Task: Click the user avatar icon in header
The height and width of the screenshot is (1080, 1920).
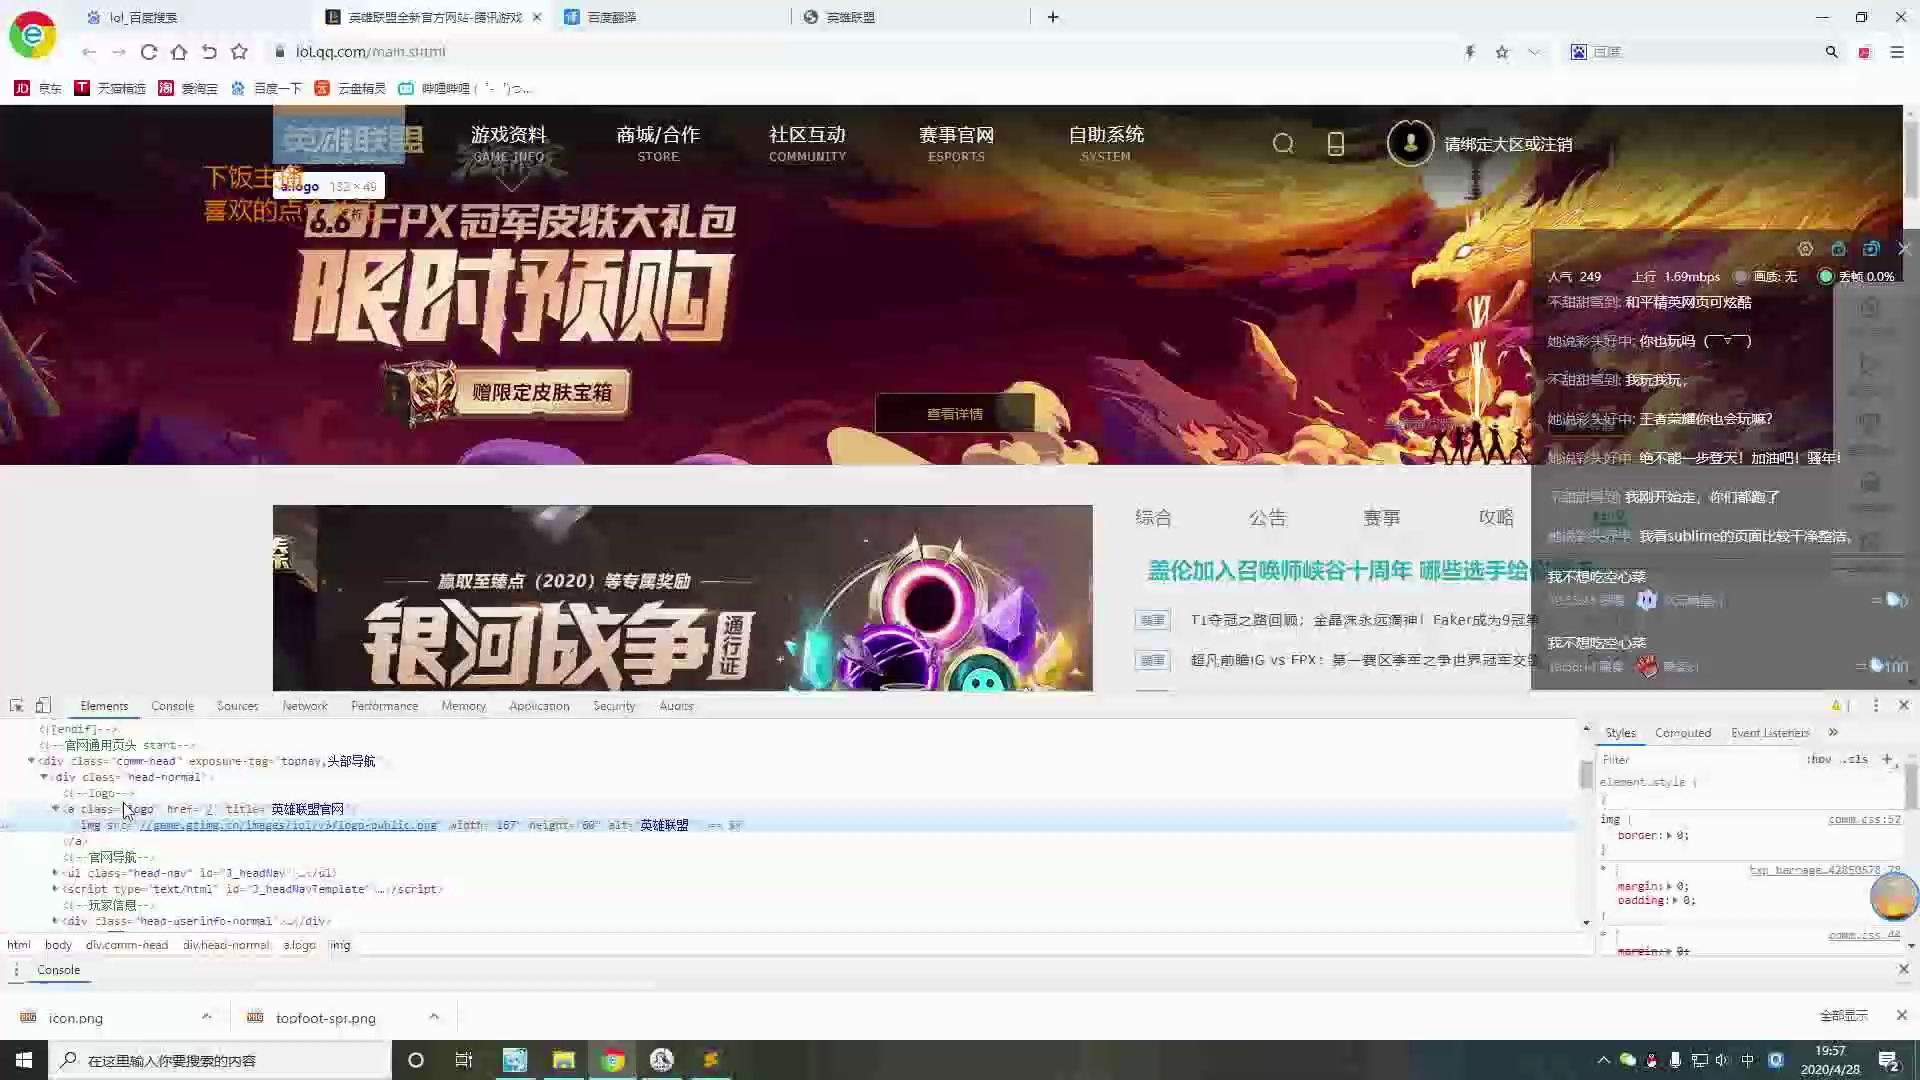Action: pyautogui.click(x=1410, y=143)
